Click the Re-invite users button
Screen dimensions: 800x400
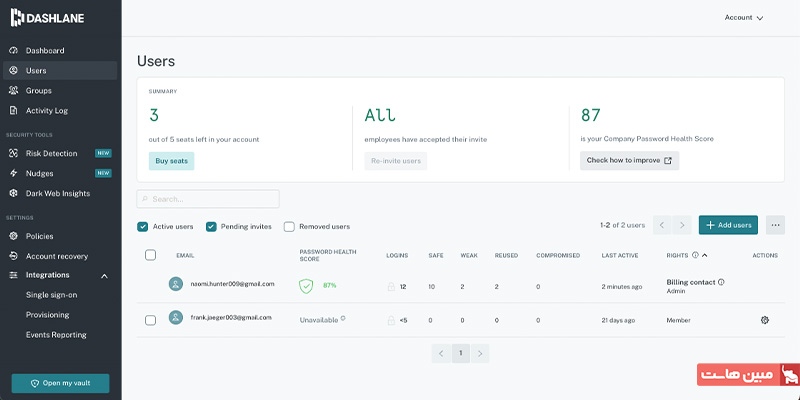pyautogui.click(x=396, y=161)
